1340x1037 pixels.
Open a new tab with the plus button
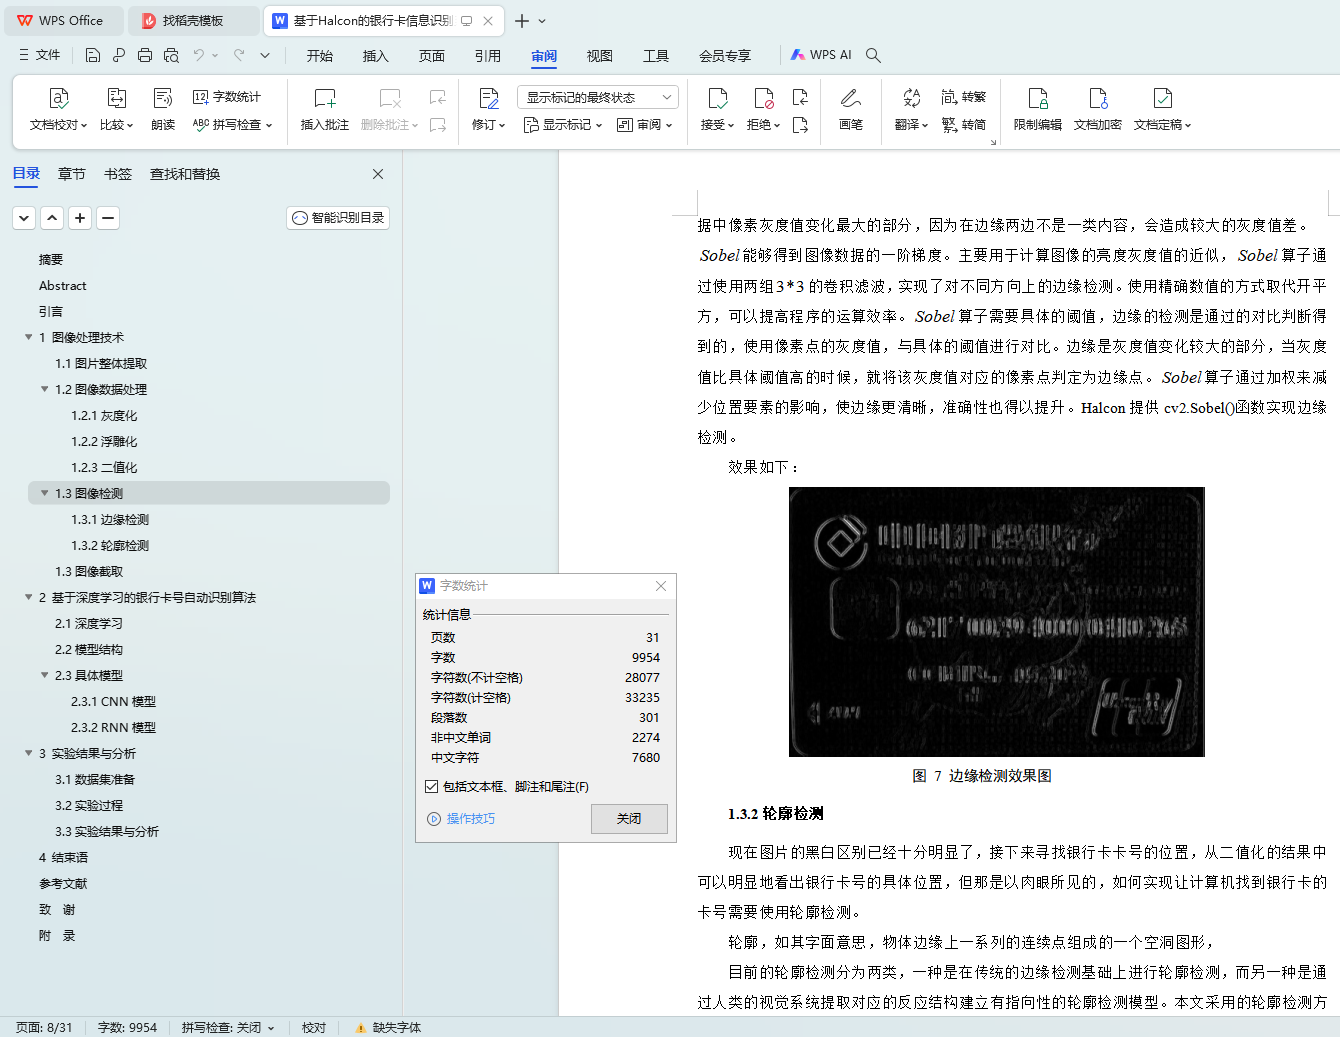click(522, 20)
